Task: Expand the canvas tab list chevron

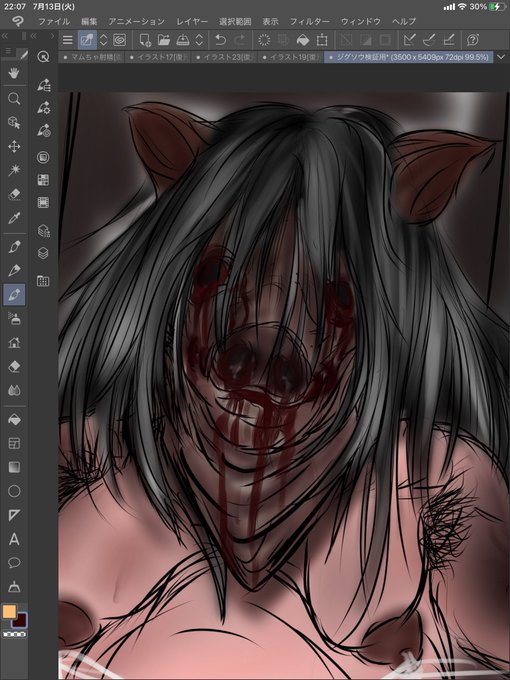Action: (x=501, y=57)
